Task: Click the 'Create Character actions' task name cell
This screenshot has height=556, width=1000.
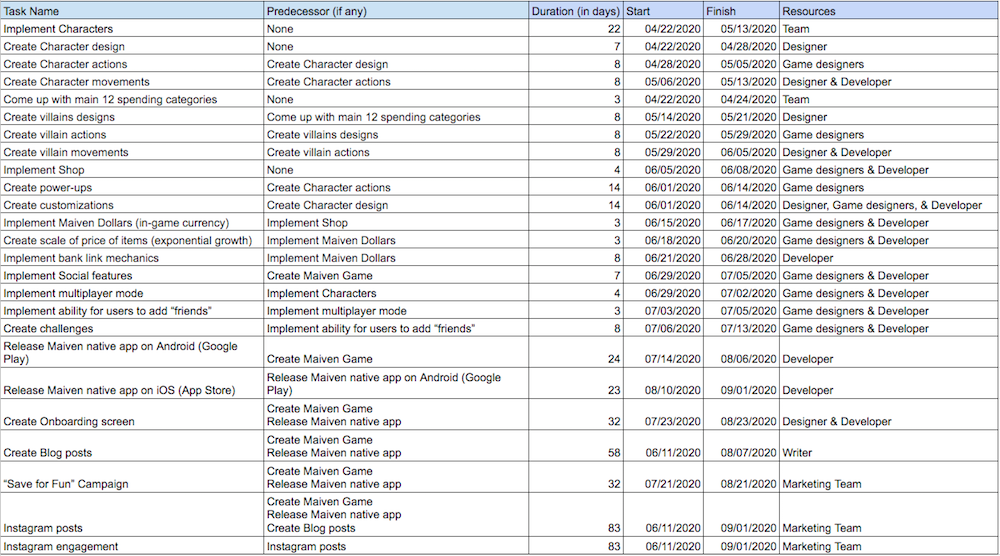Action: pyautogui.click(x=132, y=64)
